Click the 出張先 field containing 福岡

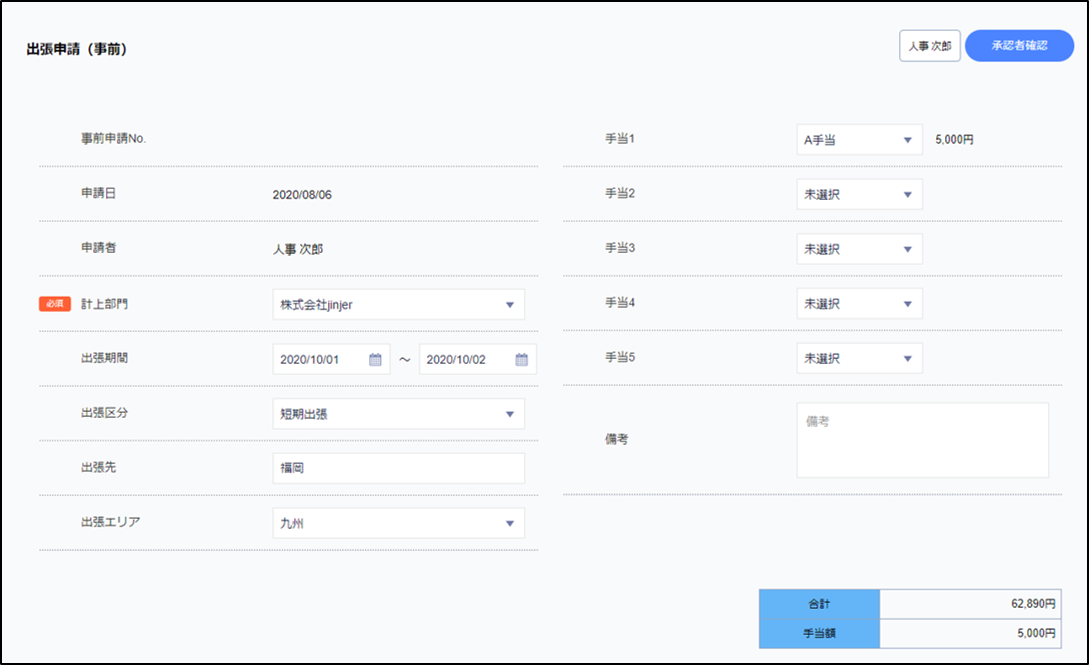(x=398, y=468)
